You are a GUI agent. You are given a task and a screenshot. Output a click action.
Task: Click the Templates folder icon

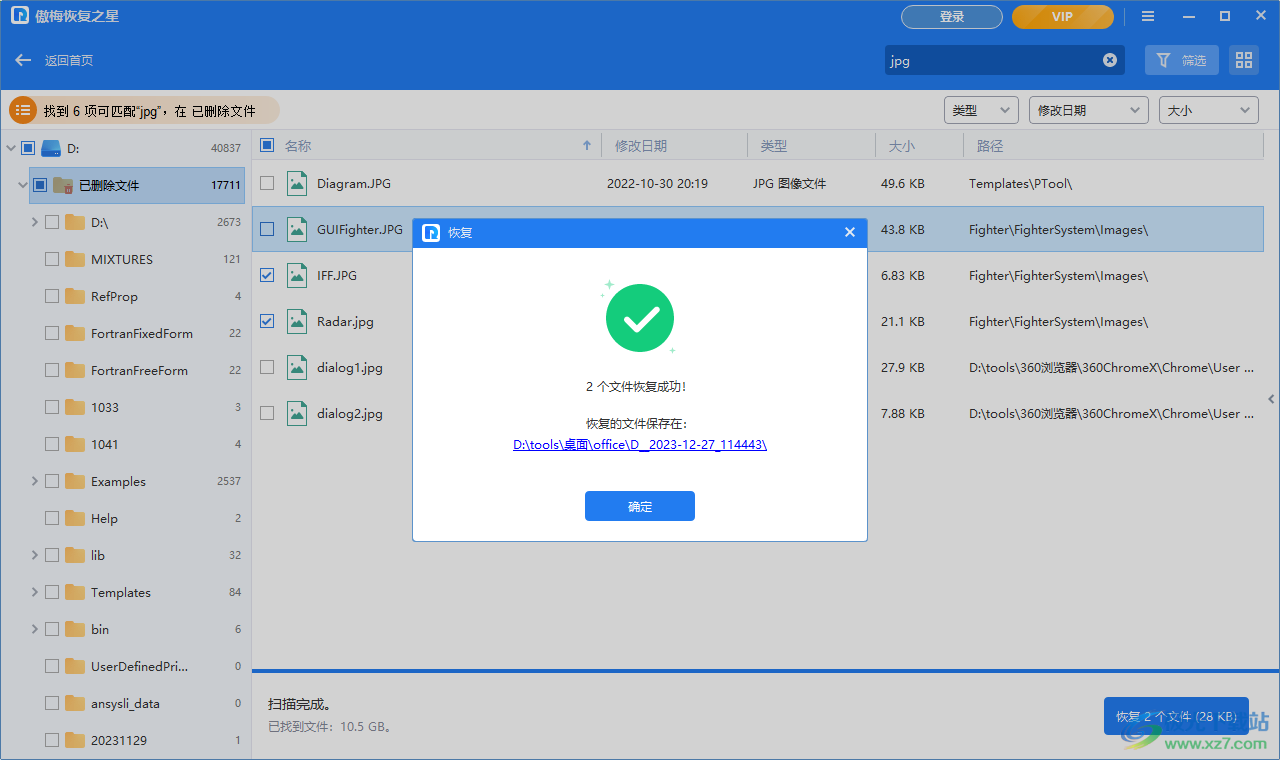coord(75,592)
